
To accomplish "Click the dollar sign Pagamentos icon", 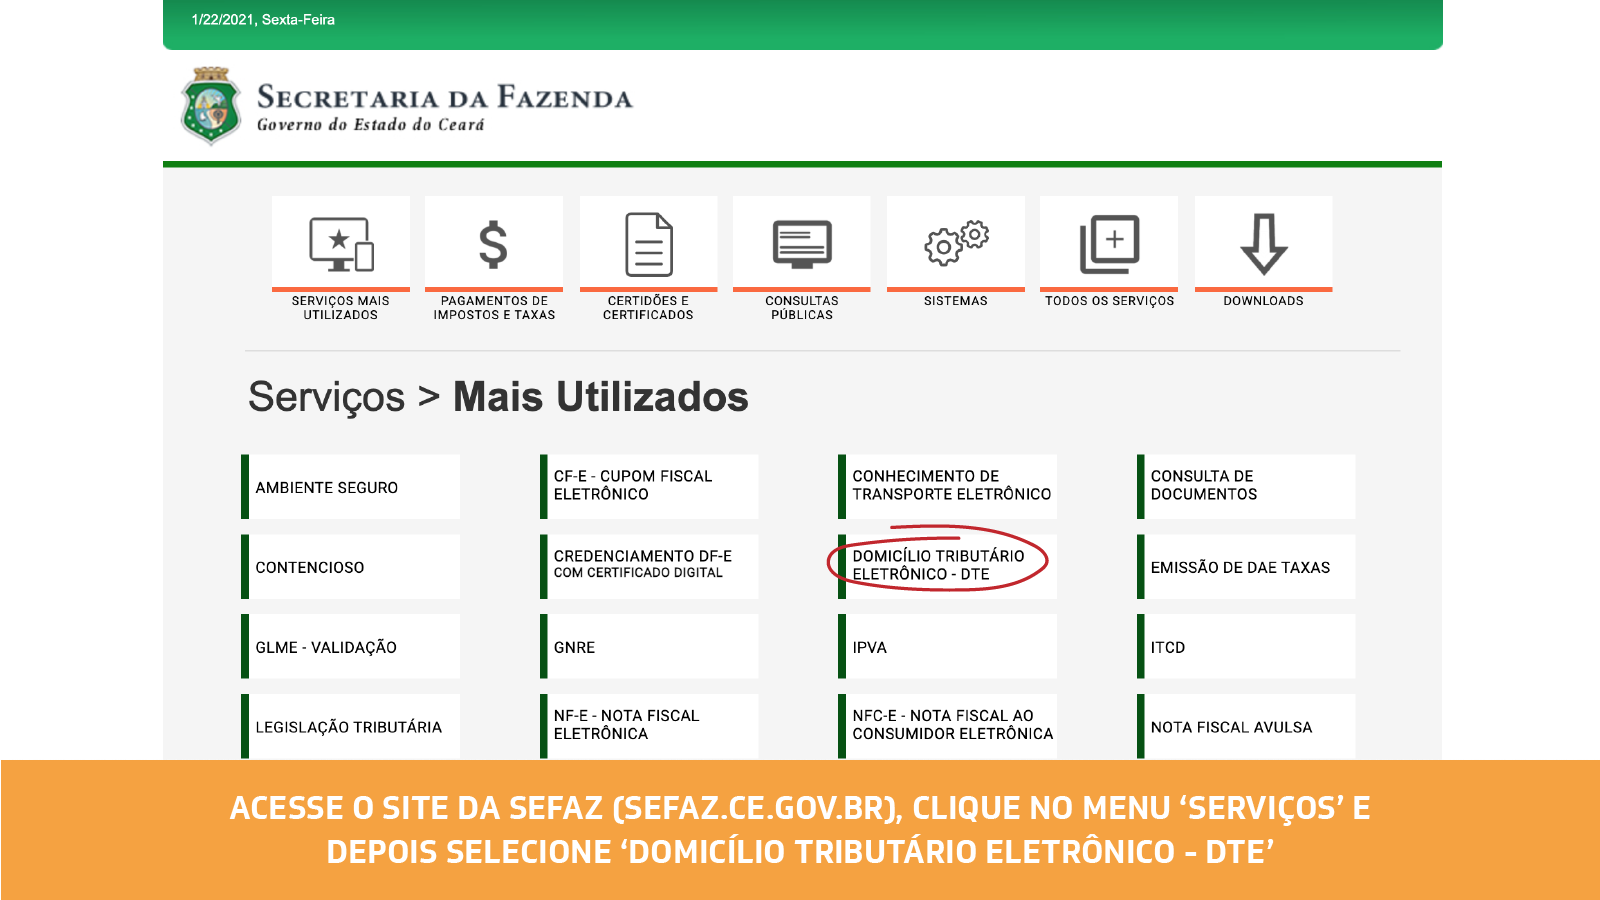I will 493,244.
